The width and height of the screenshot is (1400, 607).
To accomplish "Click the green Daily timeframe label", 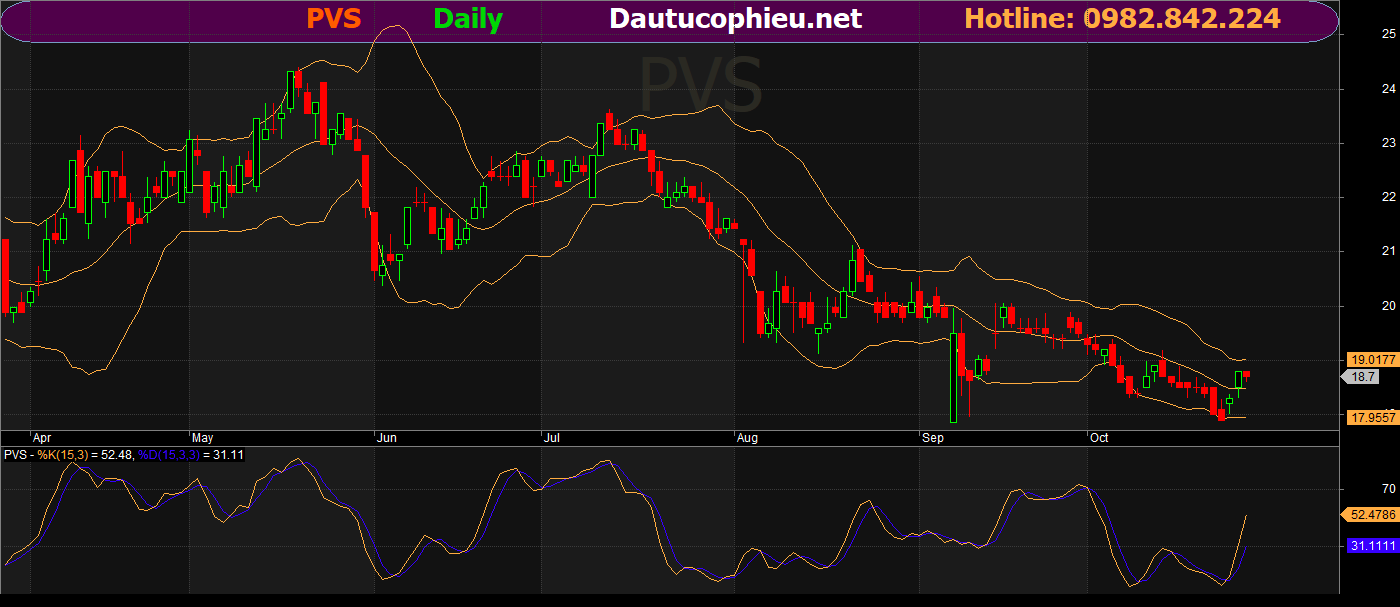I will tap(467, 19).
